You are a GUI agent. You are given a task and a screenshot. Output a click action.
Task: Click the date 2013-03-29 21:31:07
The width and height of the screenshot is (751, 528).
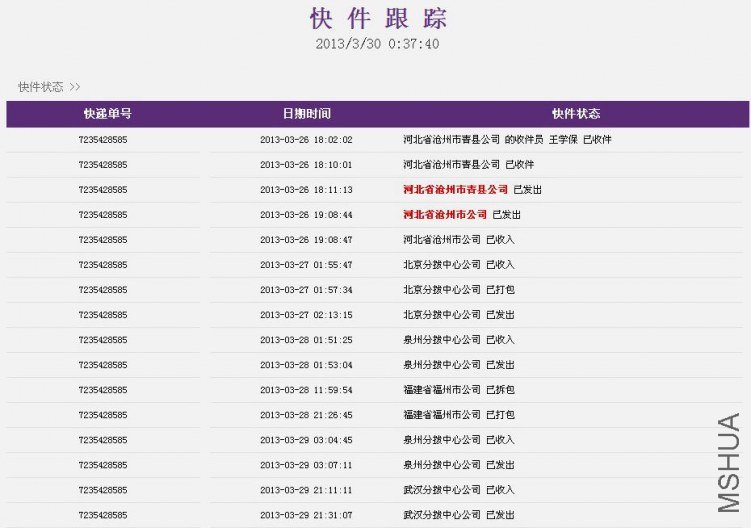click(x=306, y=515)
